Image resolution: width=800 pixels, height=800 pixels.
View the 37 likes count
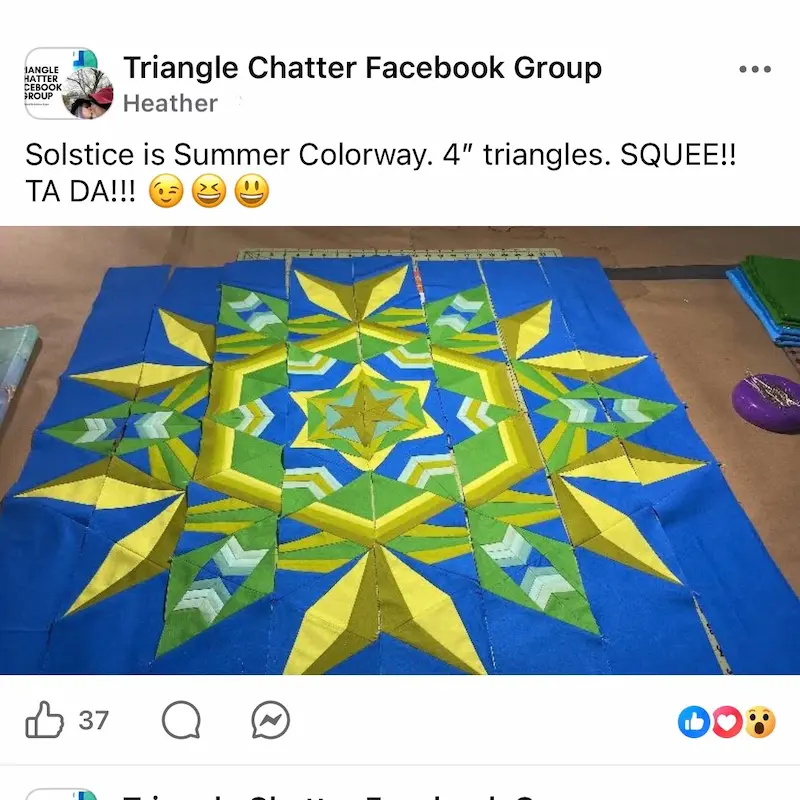(x=93, y=720)
